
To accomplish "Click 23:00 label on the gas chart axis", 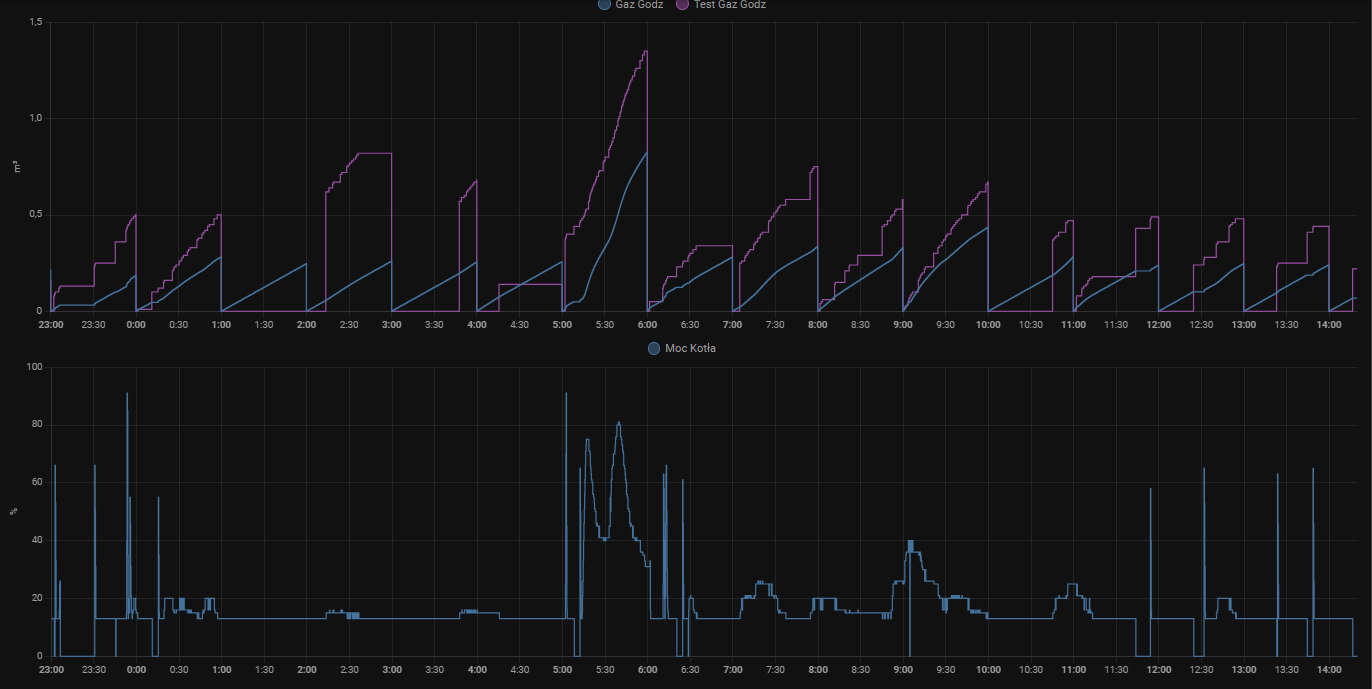I will (51, 324).
